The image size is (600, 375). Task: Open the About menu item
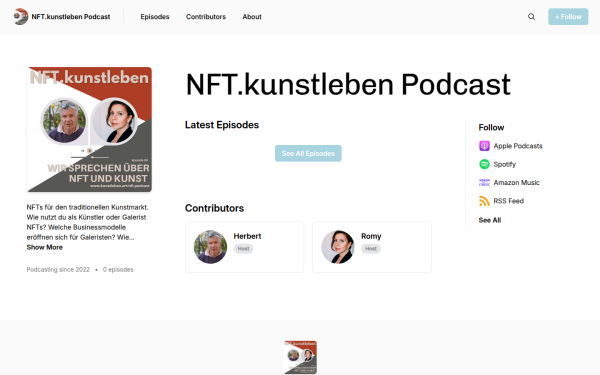252,17
